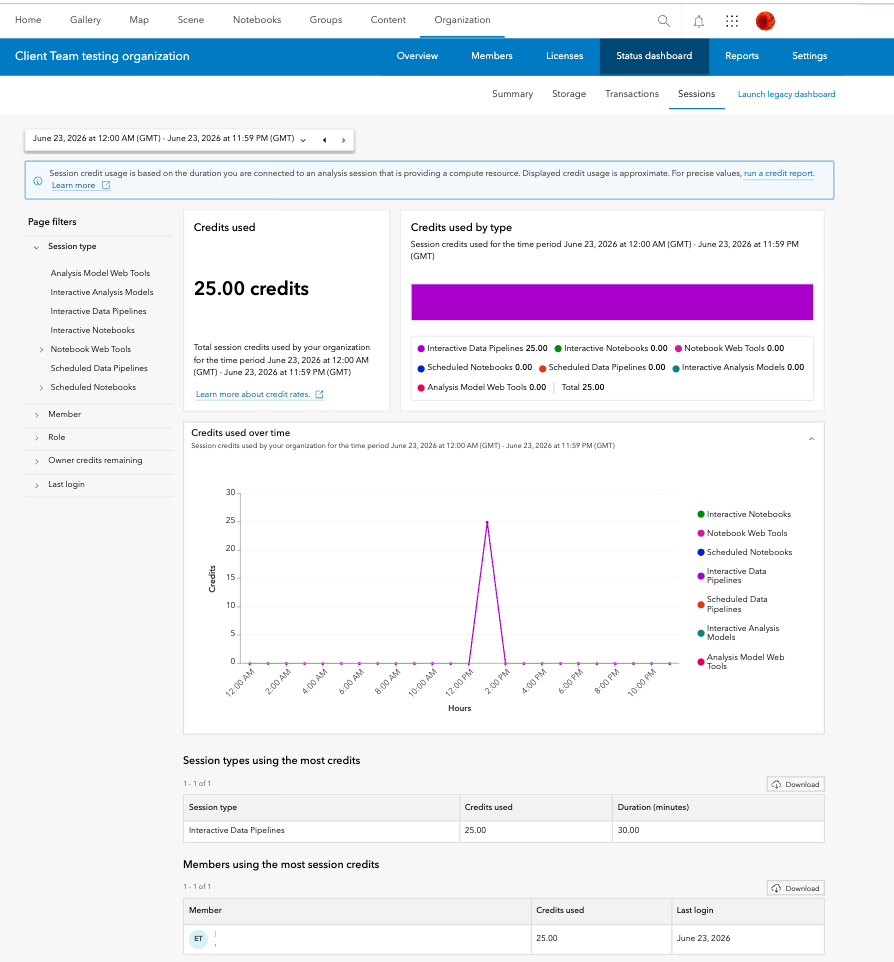Screen dimensions: 894x962
Task: Open the app launcher grid
Action: pyautogui.click(x=731, y=21)
